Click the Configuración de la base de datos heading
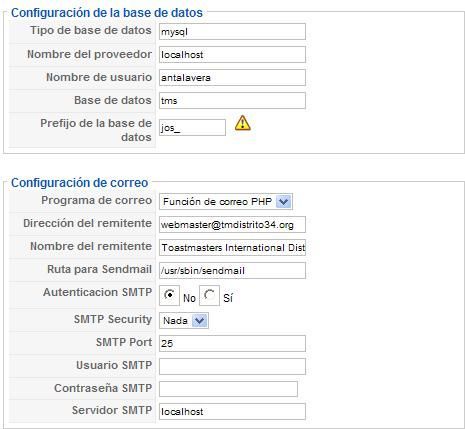465x429 pixels. [107, 13]
